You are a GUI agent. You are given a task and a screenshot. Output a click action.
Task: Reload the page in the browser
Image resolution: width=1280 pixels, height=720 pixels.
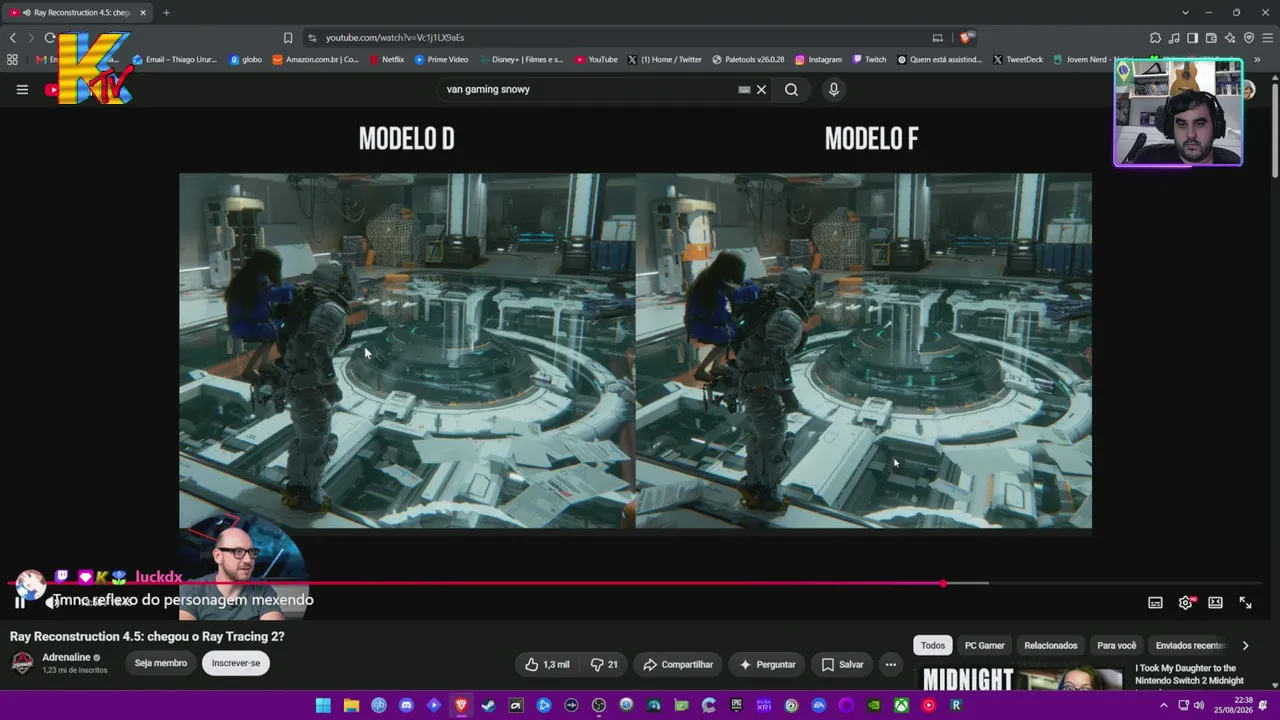coord(50,38)
